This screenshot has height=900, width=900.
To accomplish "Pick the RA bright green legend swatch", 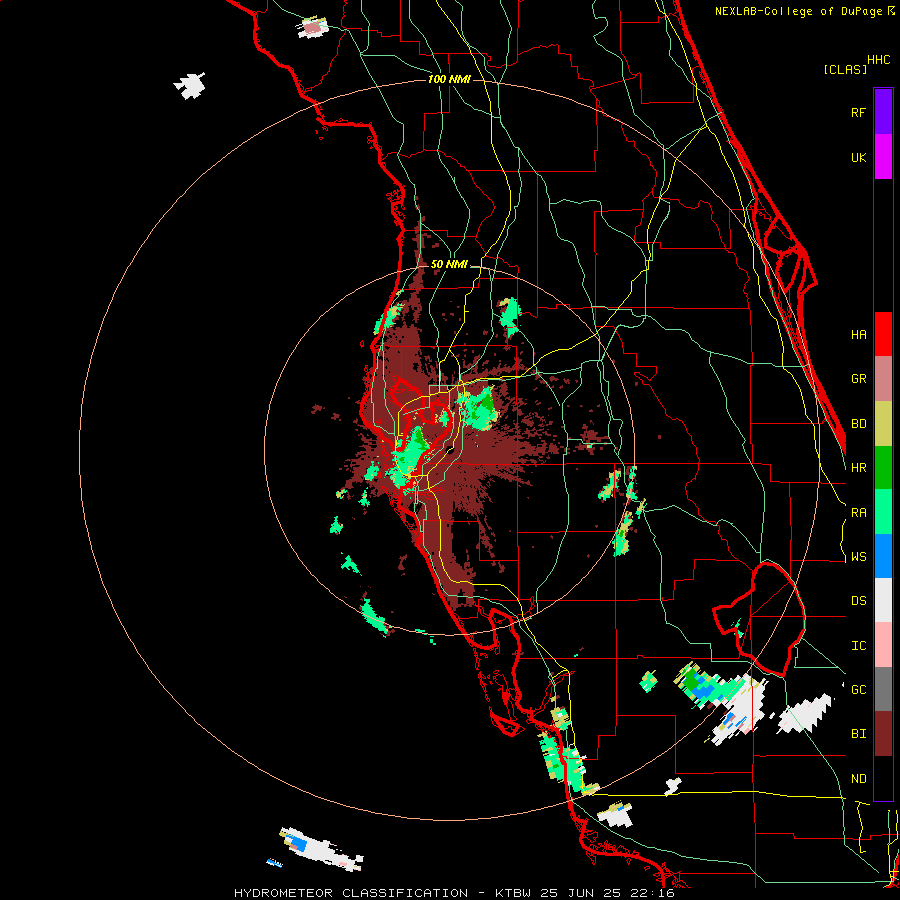I will click(x=883, y=512).
